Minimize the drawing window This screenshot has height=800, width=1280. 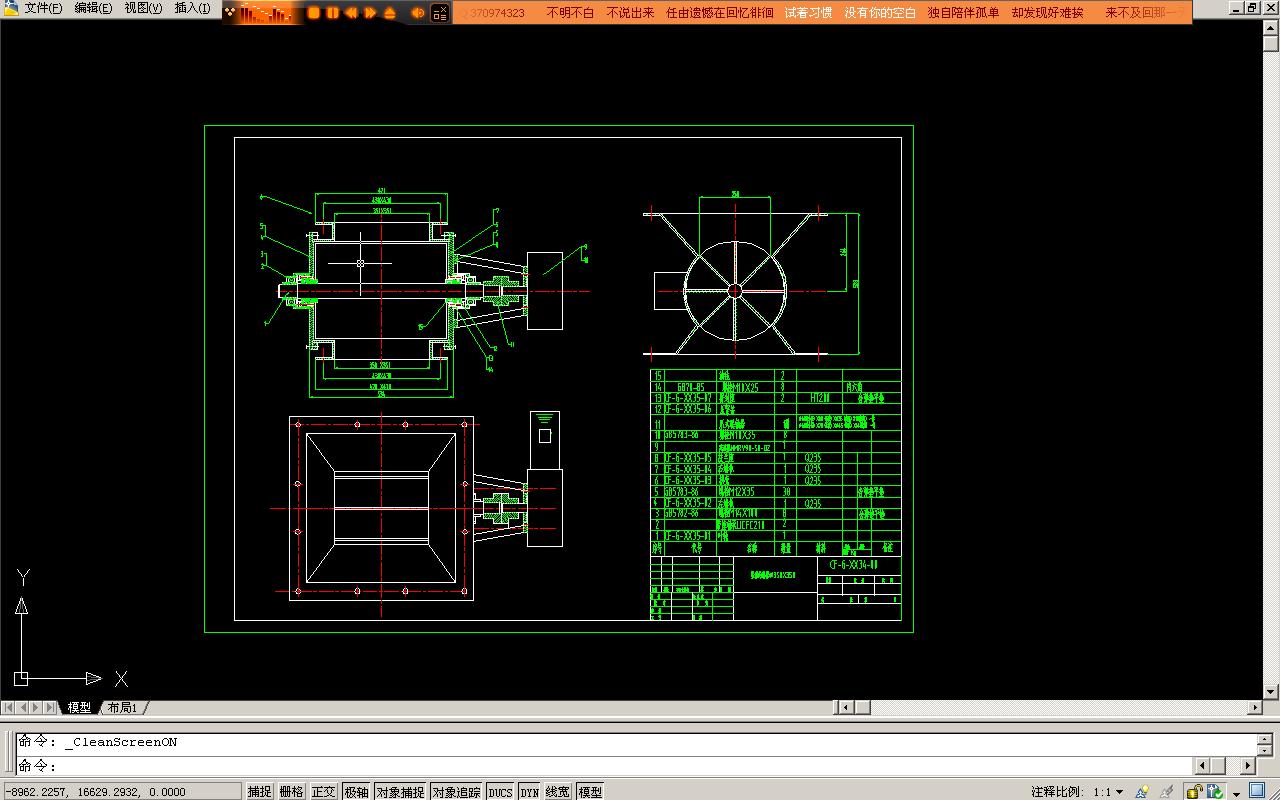point(1237,7)
